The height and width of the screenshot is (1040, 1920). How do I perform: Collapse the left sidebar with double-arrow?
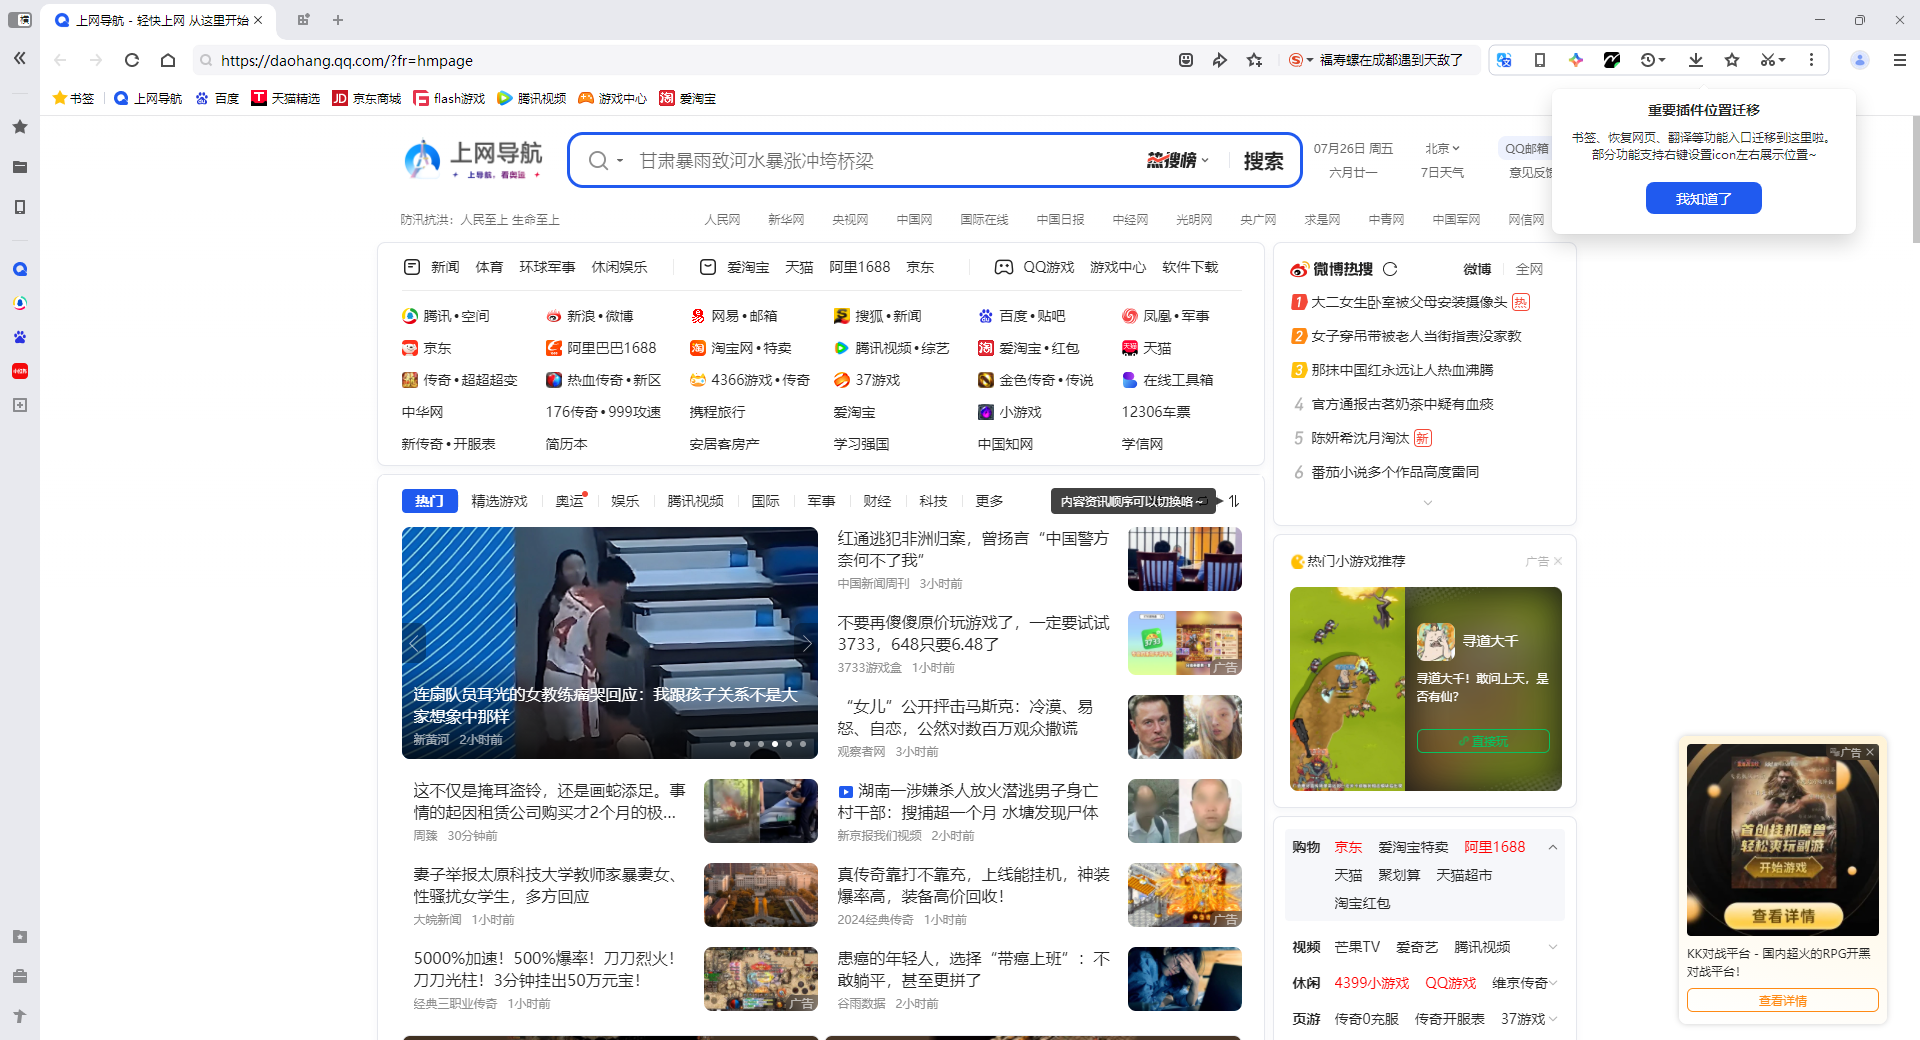click(x=20, y=59)
